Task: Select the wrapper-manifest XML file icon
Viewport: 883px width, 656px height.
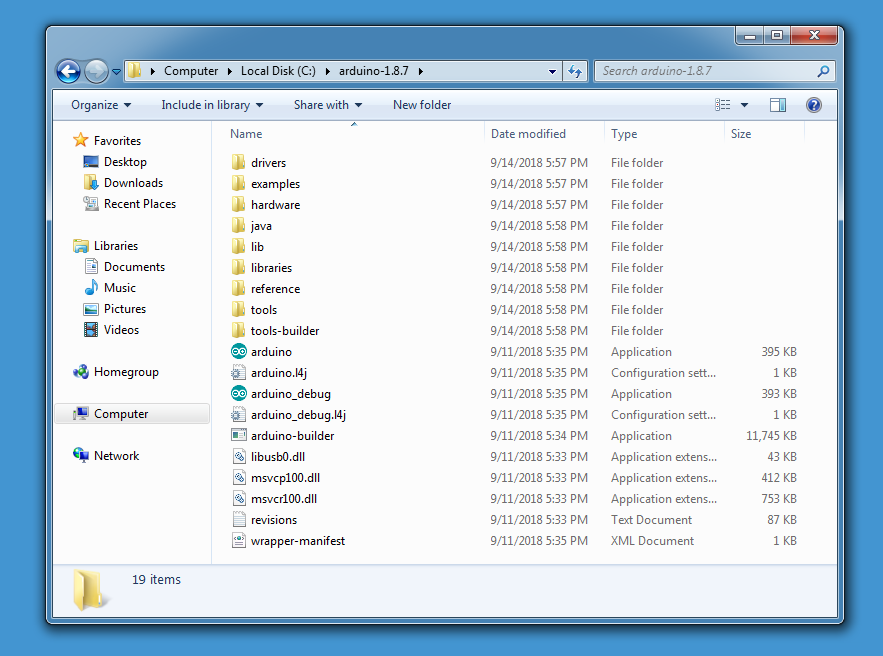Action: click(x=239, y=541)
